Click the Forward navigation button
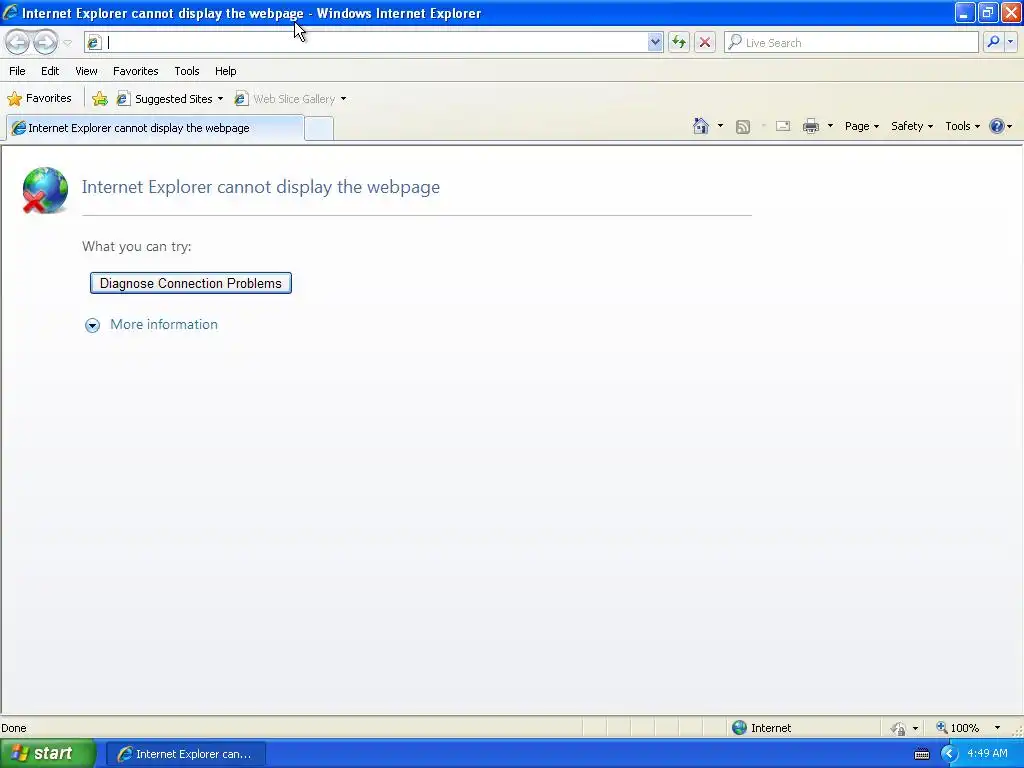 pyautogui.click(x=45, y=42)
